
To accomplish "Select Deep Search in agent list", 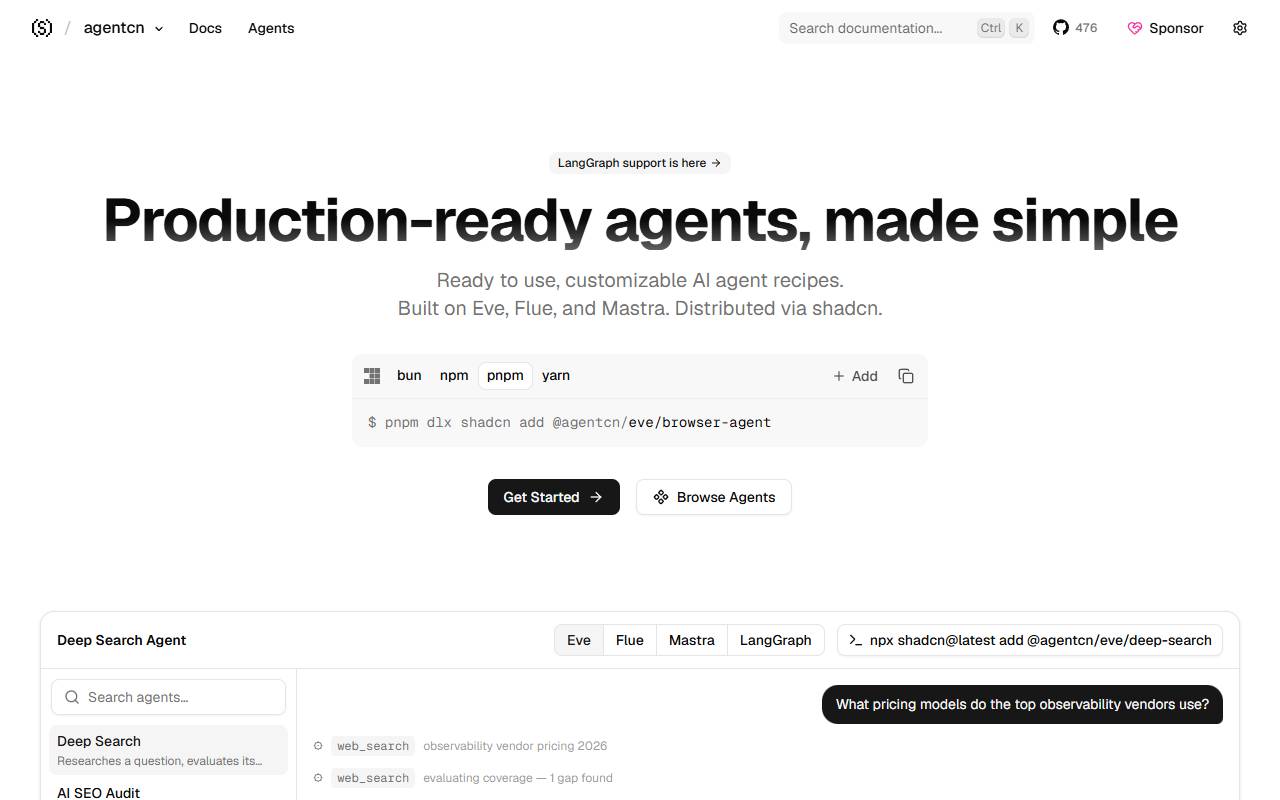I will 168,750.
